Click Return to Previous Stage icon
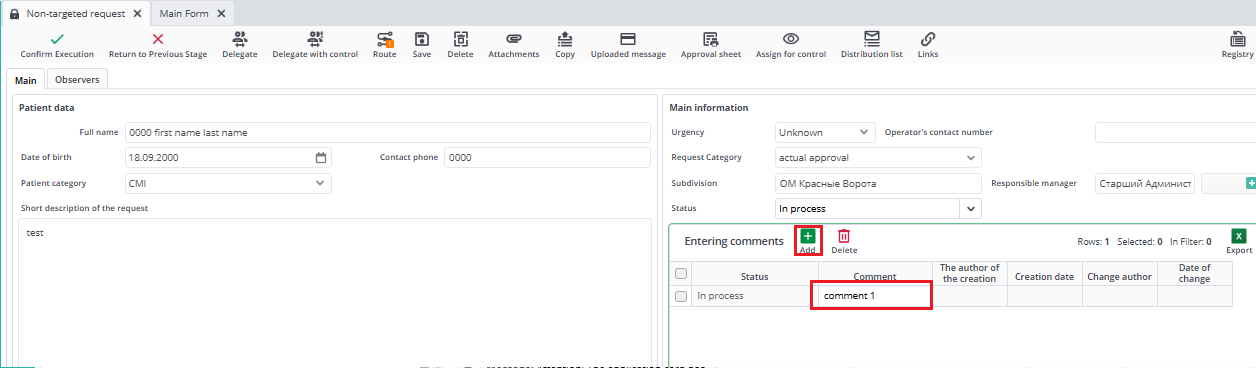This screenshot has height=368, width=1256. (x=157, y=38)
